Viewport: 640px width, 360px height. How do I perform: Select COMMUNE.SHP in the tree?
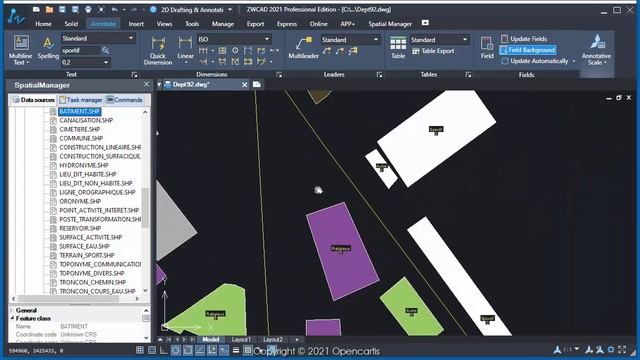(x=81, y=138)
